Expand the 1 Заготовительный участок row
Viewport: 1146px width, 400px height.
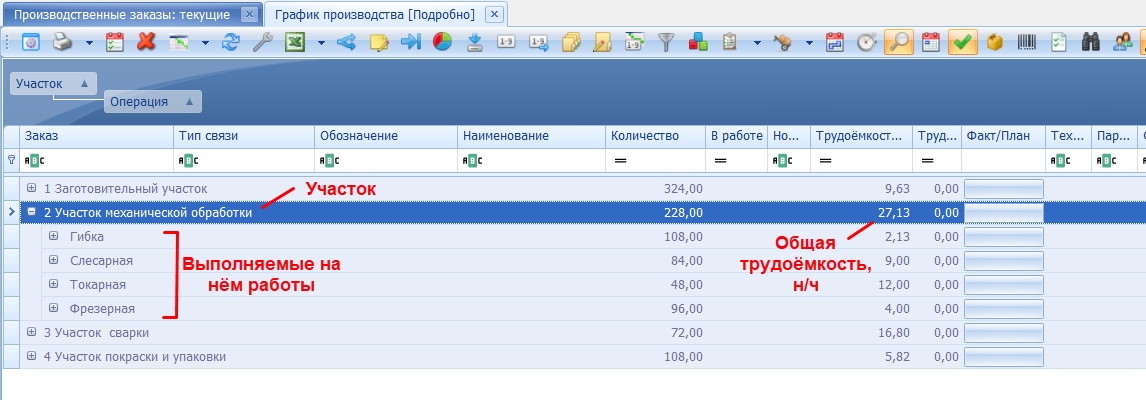tap(31, 188)
